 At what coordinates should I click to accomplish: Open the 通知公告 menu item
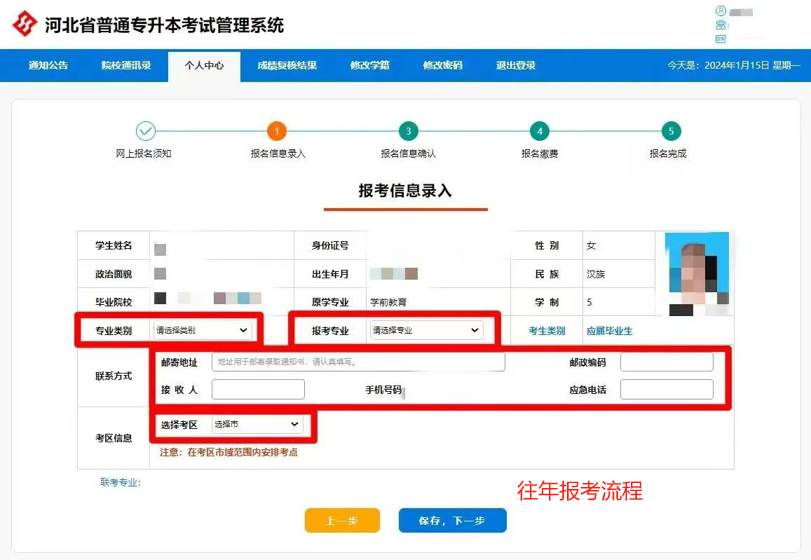pos(48,65)
